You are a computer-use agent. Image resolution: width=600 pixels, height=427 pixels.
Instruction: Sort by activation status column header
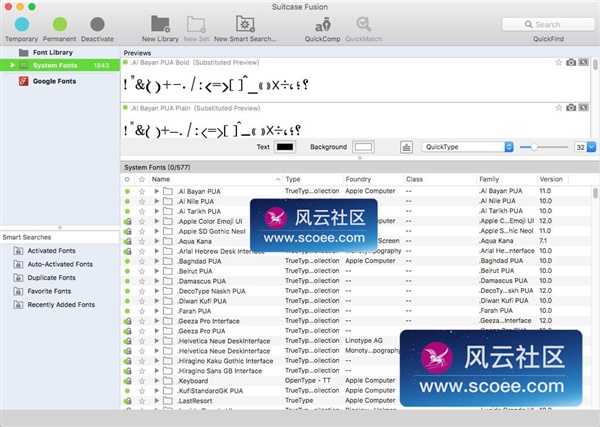pyautogui.click(x=127, y=179)
